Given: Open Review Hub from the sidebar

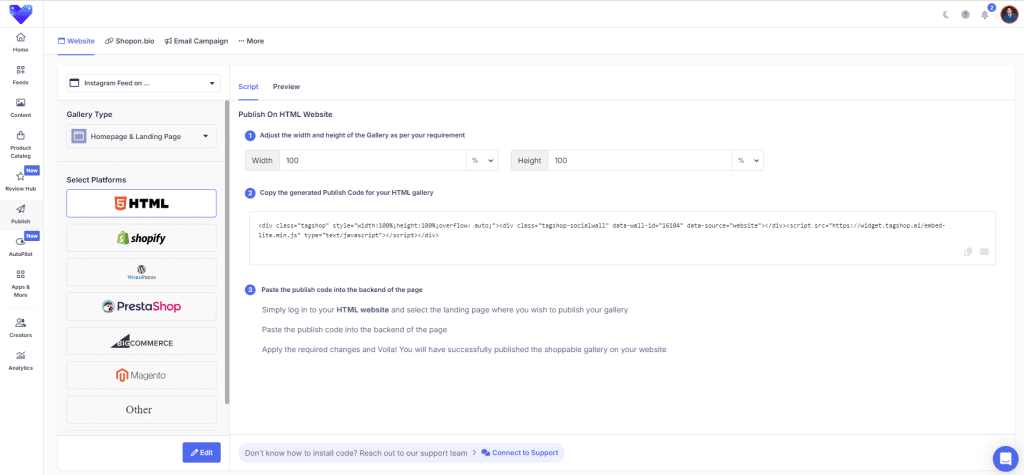Looking at the screenshot, I should tap(20, 181).
